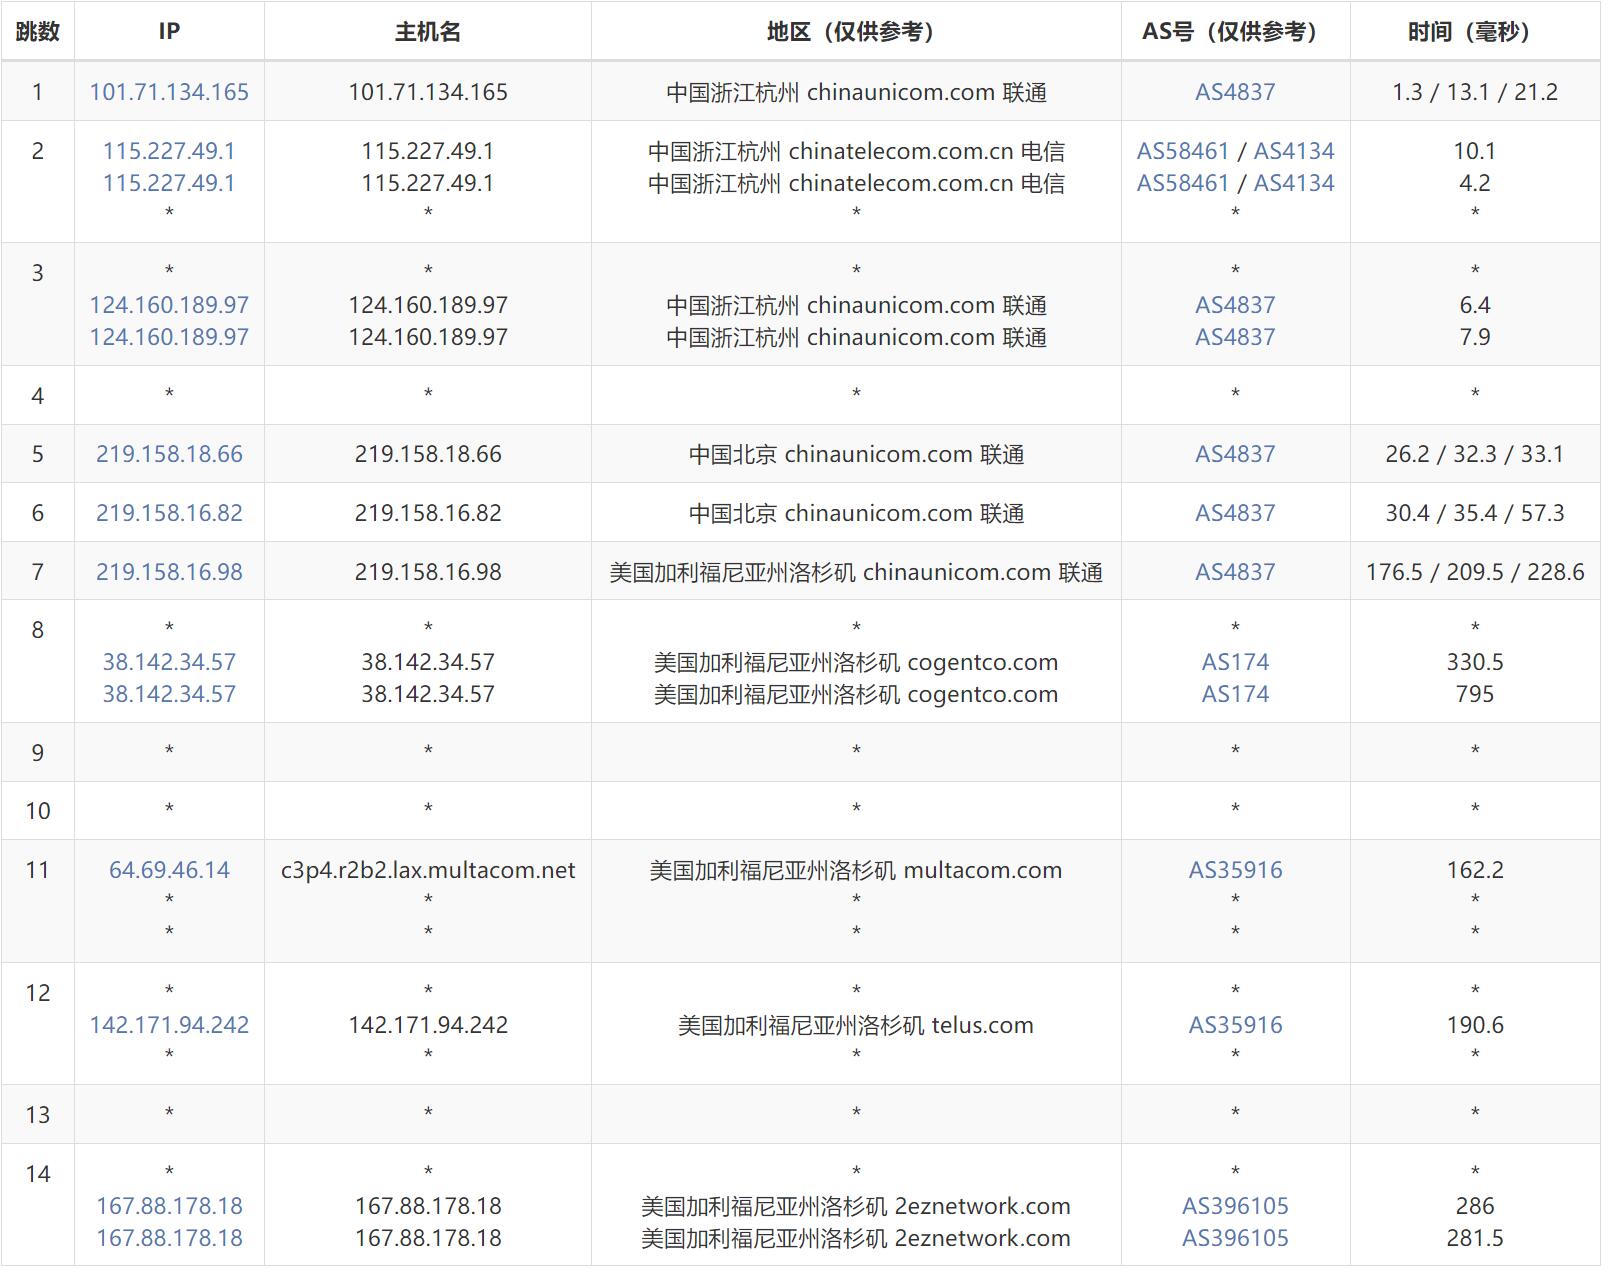
Task: Click time value 176.5 / 209.5 / 228.6
Action: click(x=1475, y=572)
